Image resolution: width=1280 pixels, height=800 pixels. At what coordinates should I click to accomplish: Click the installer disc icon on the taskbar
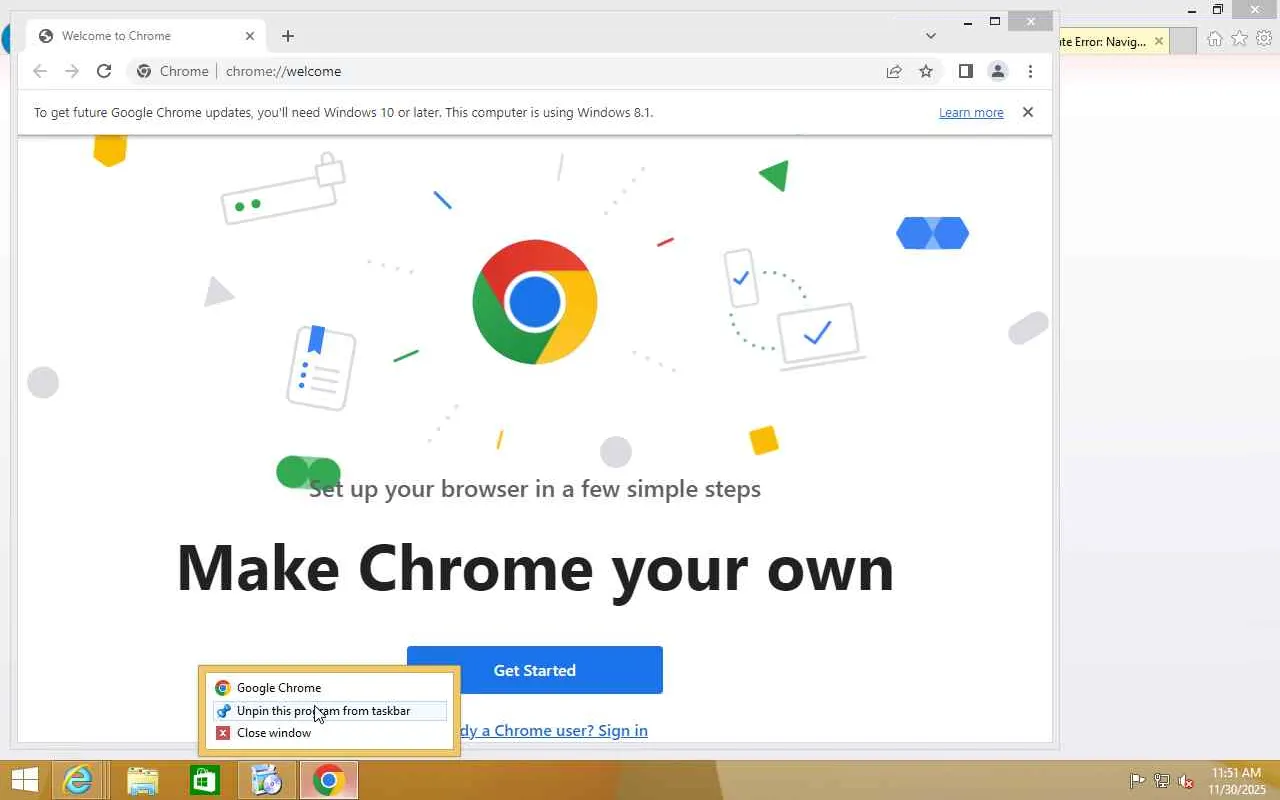tap(267, 780)
